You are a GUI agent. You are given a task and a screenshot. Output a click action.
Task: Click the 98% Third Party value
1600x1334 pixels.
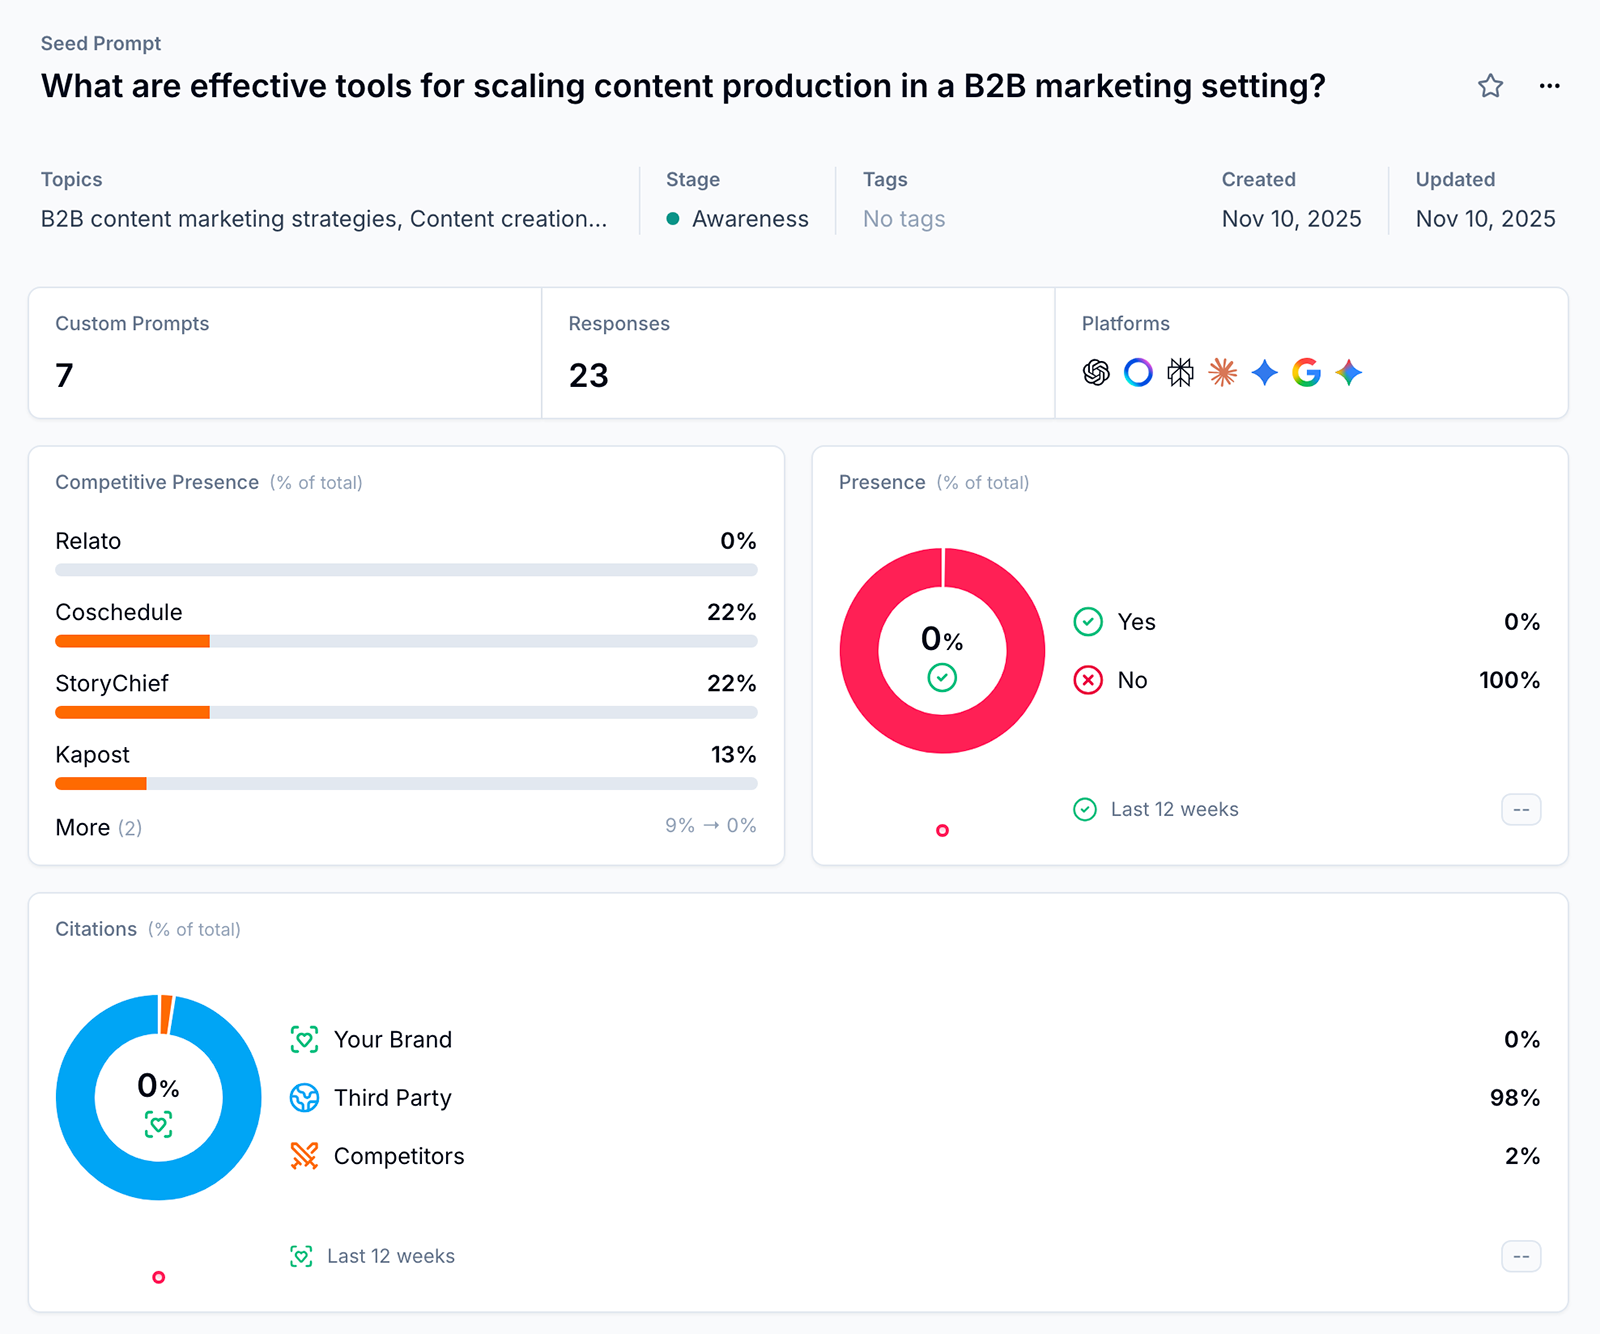[1514, 1098]
